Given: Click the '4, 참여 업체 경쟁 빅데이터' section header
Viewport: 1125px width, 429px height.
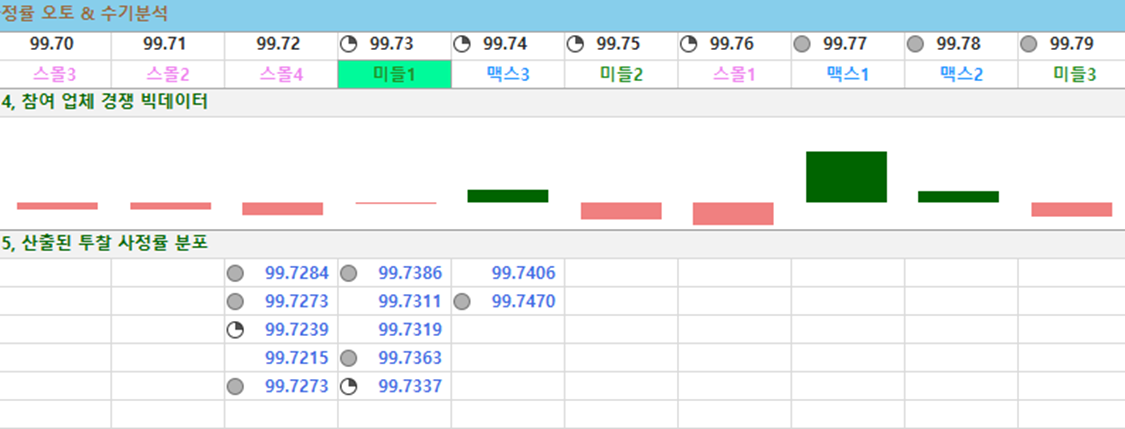Looking at the screenshot, I should [105, 103].
